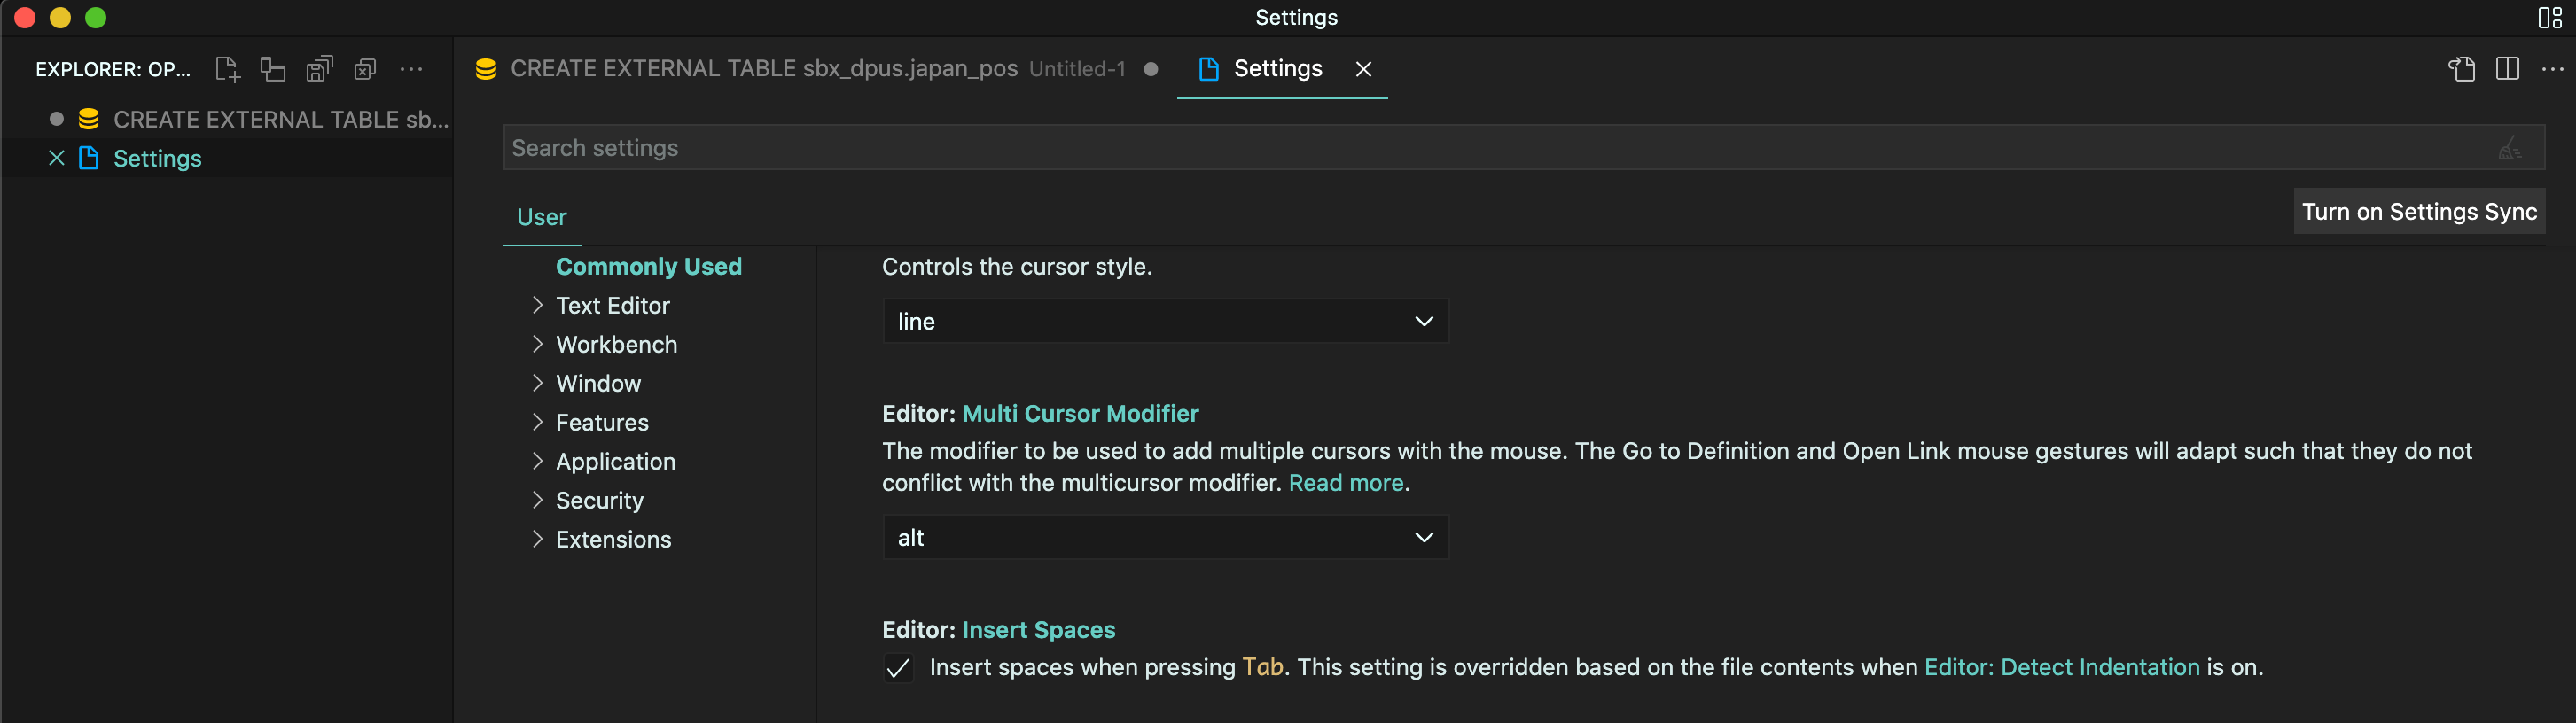Click the Save All icon in Explorer

[x=319, y=69]
